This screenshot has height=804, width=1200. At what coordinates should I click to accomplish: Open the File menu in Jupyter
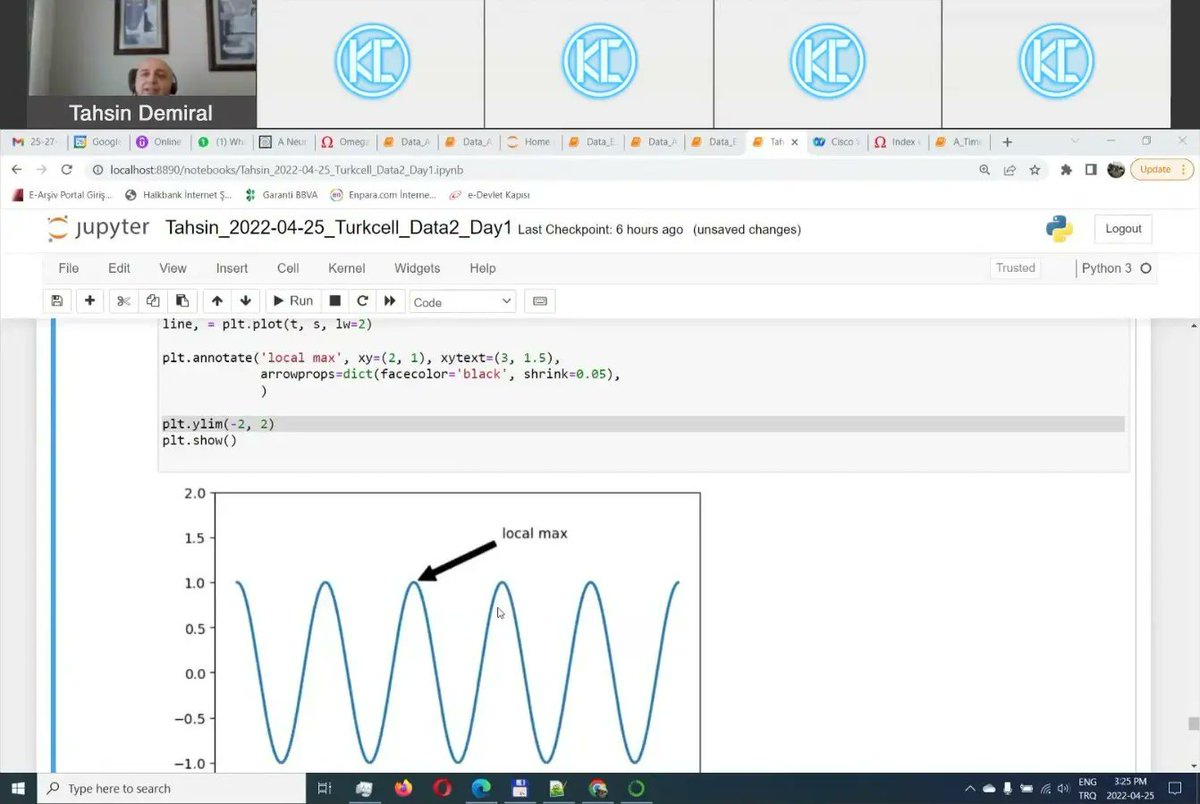click(68, 268)
